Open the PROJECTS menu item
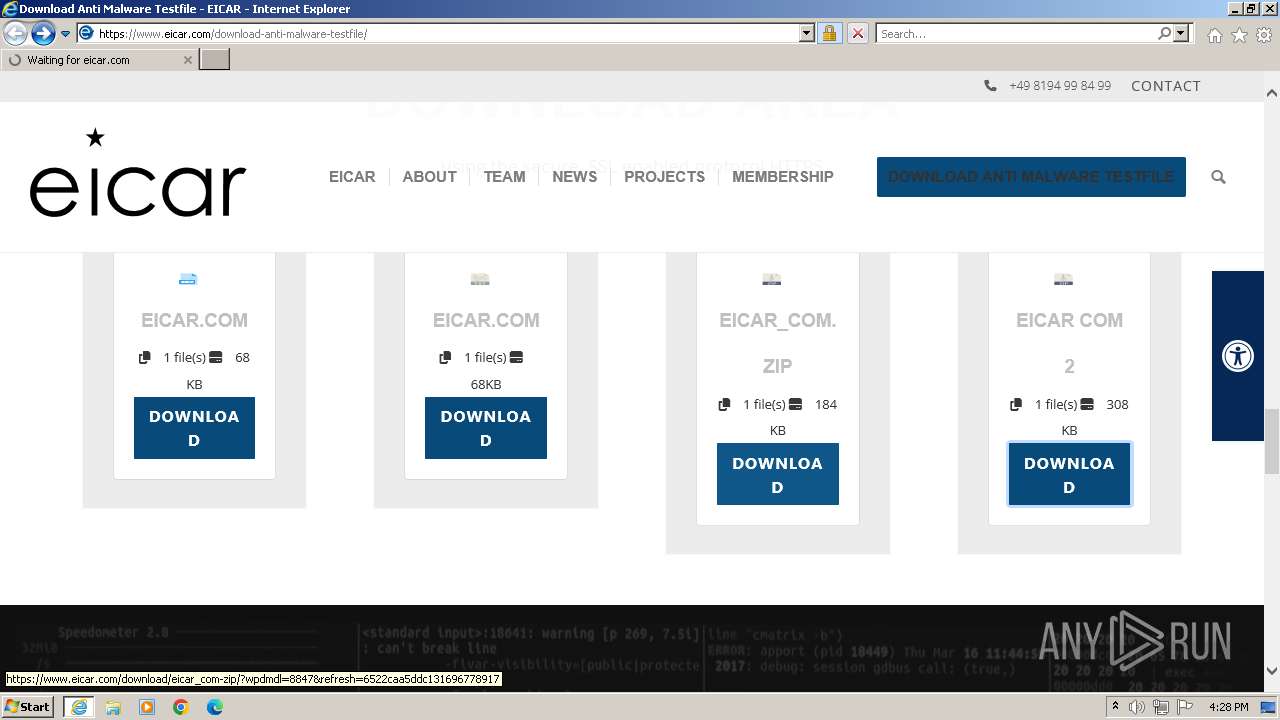Viewport: 1280px width, 720px height. pyautogui.click(x=664, y=176)
